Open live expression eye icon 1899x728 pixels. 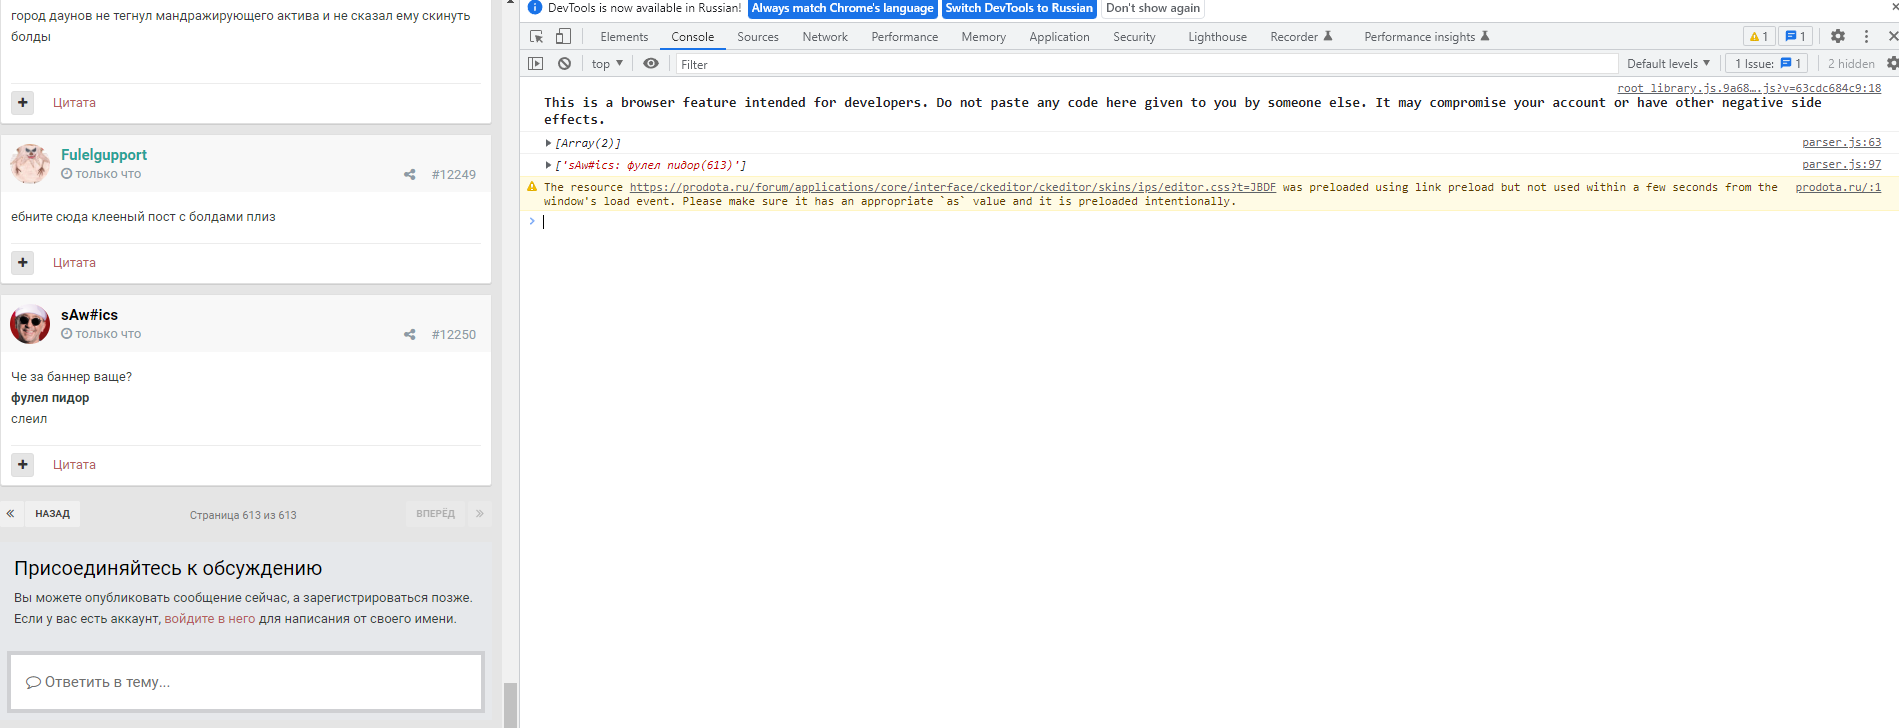(x=651, y=64)
